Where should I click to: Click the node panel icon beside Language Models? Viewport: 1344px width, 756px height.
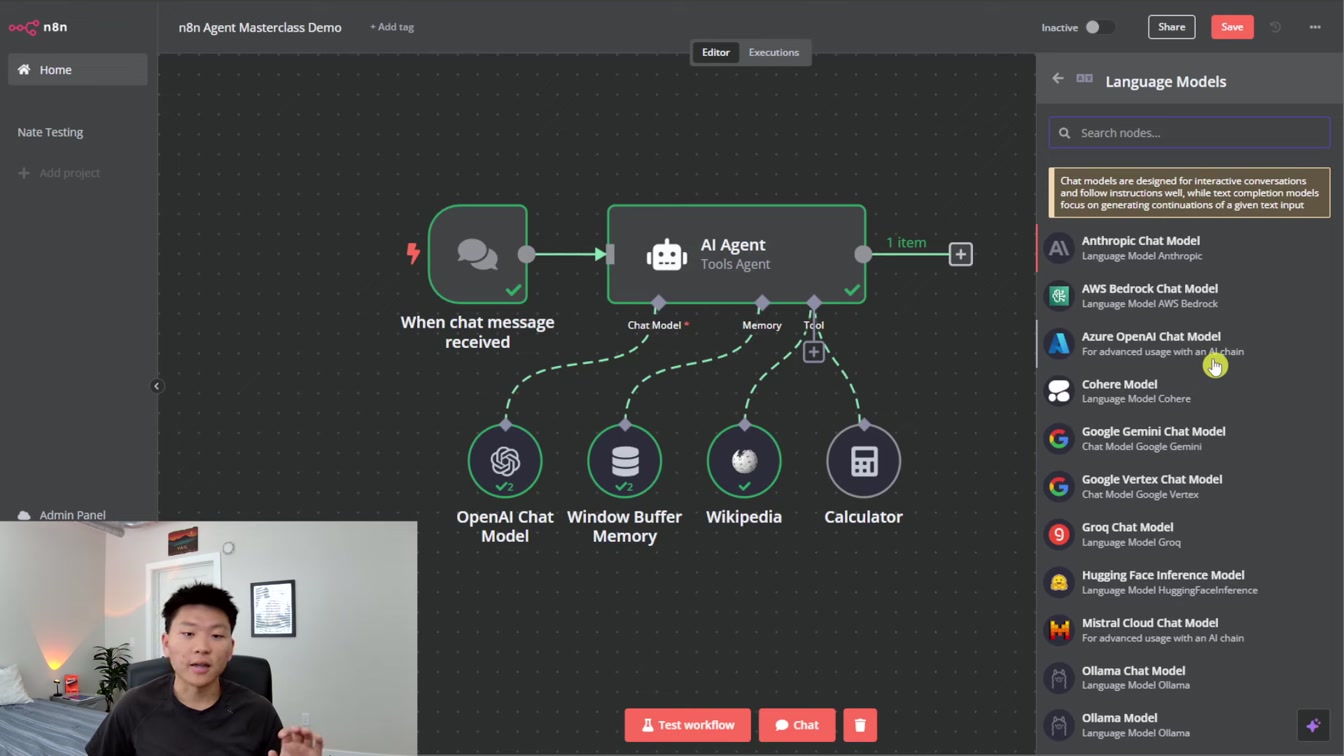(1084, 78)
